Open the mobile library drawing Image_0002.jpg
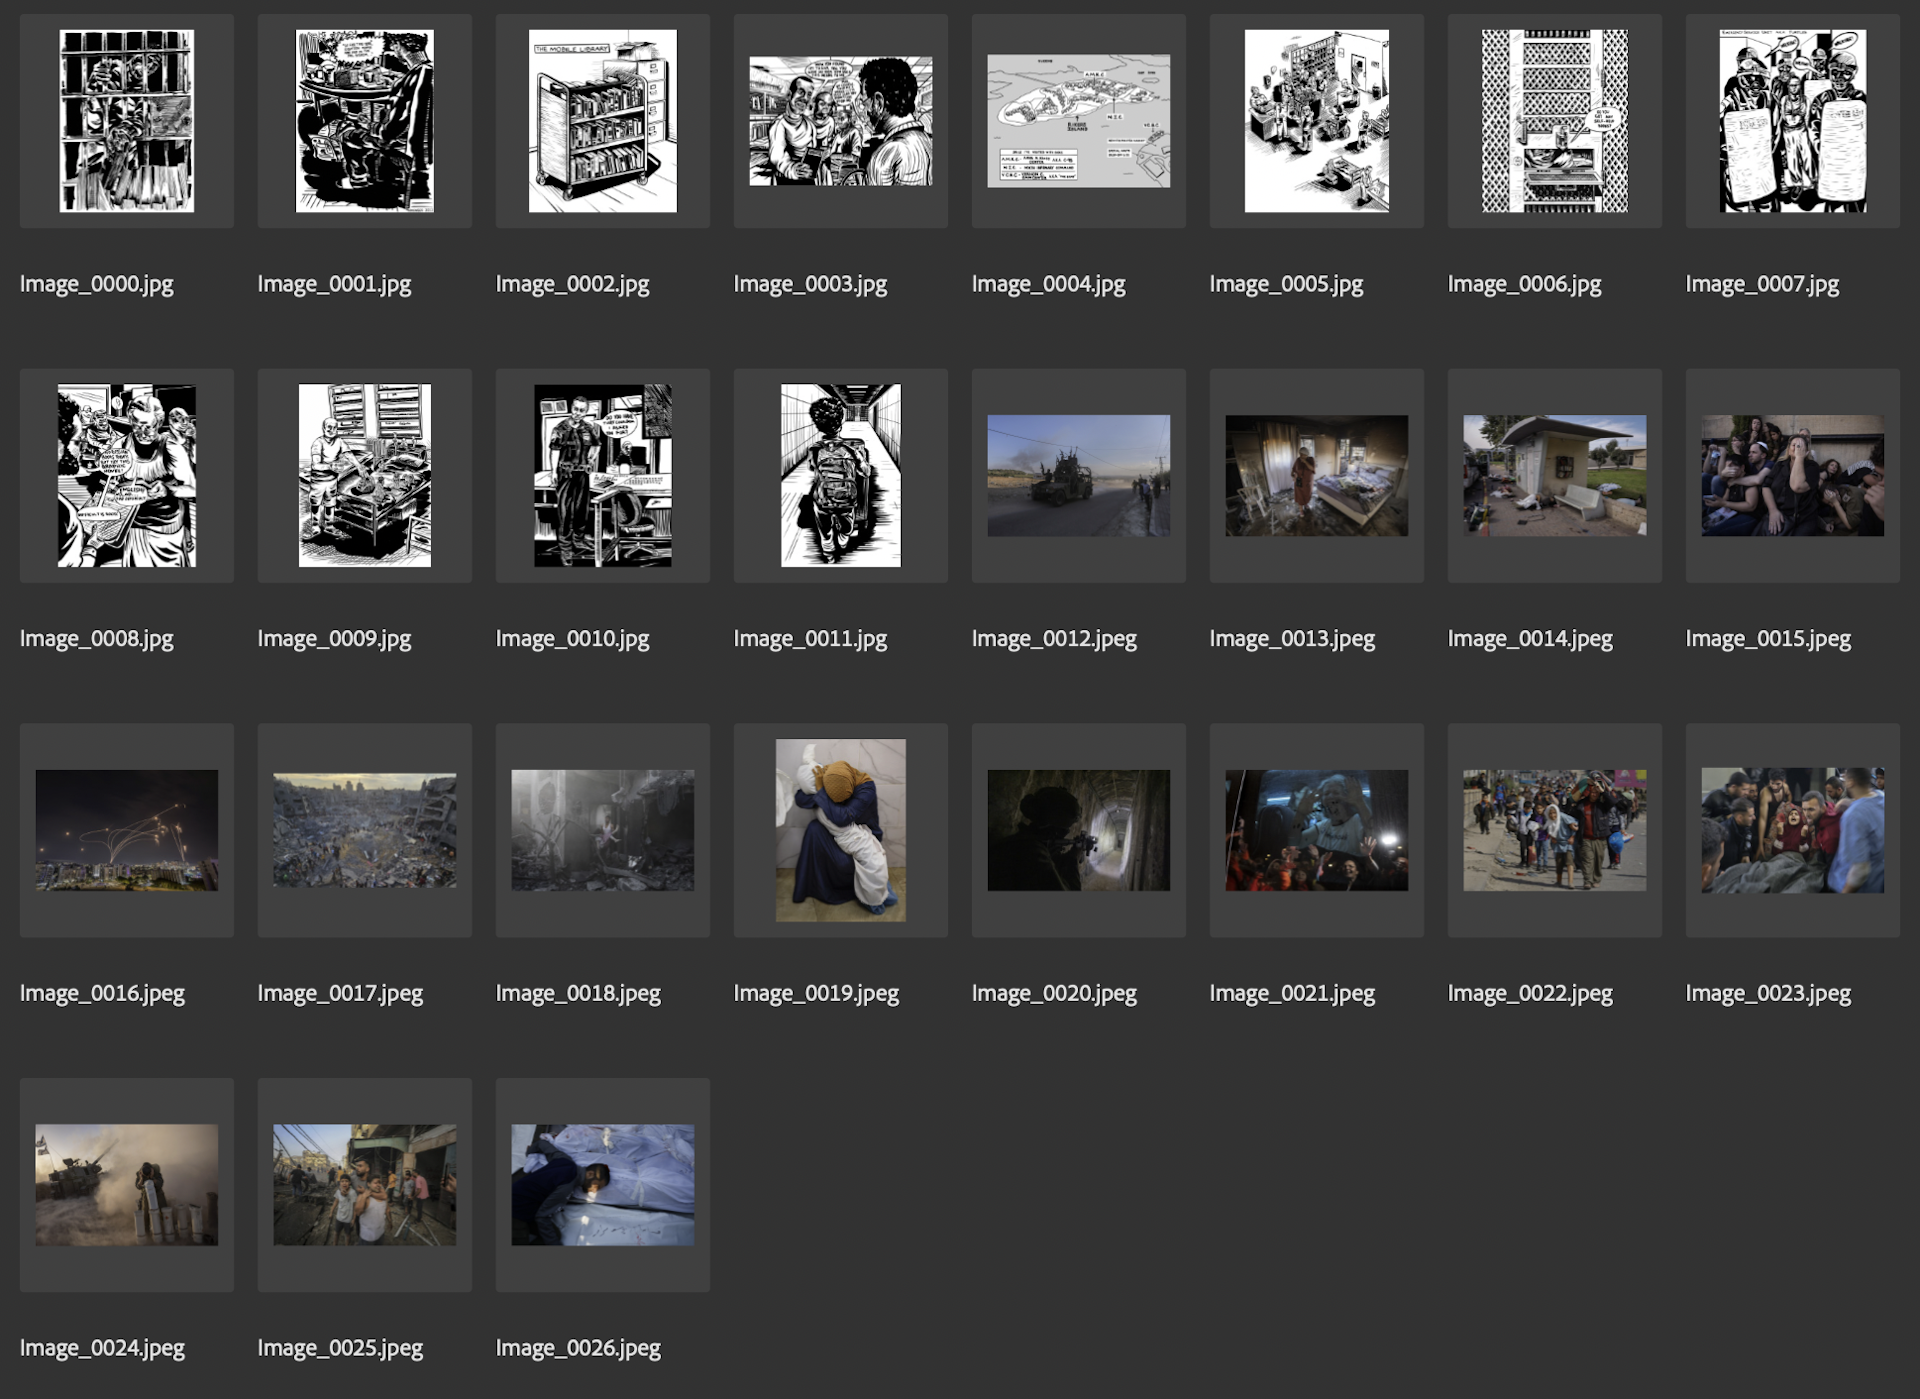The width and height of the screenshot is (1920, 1399). click(601, 120)
